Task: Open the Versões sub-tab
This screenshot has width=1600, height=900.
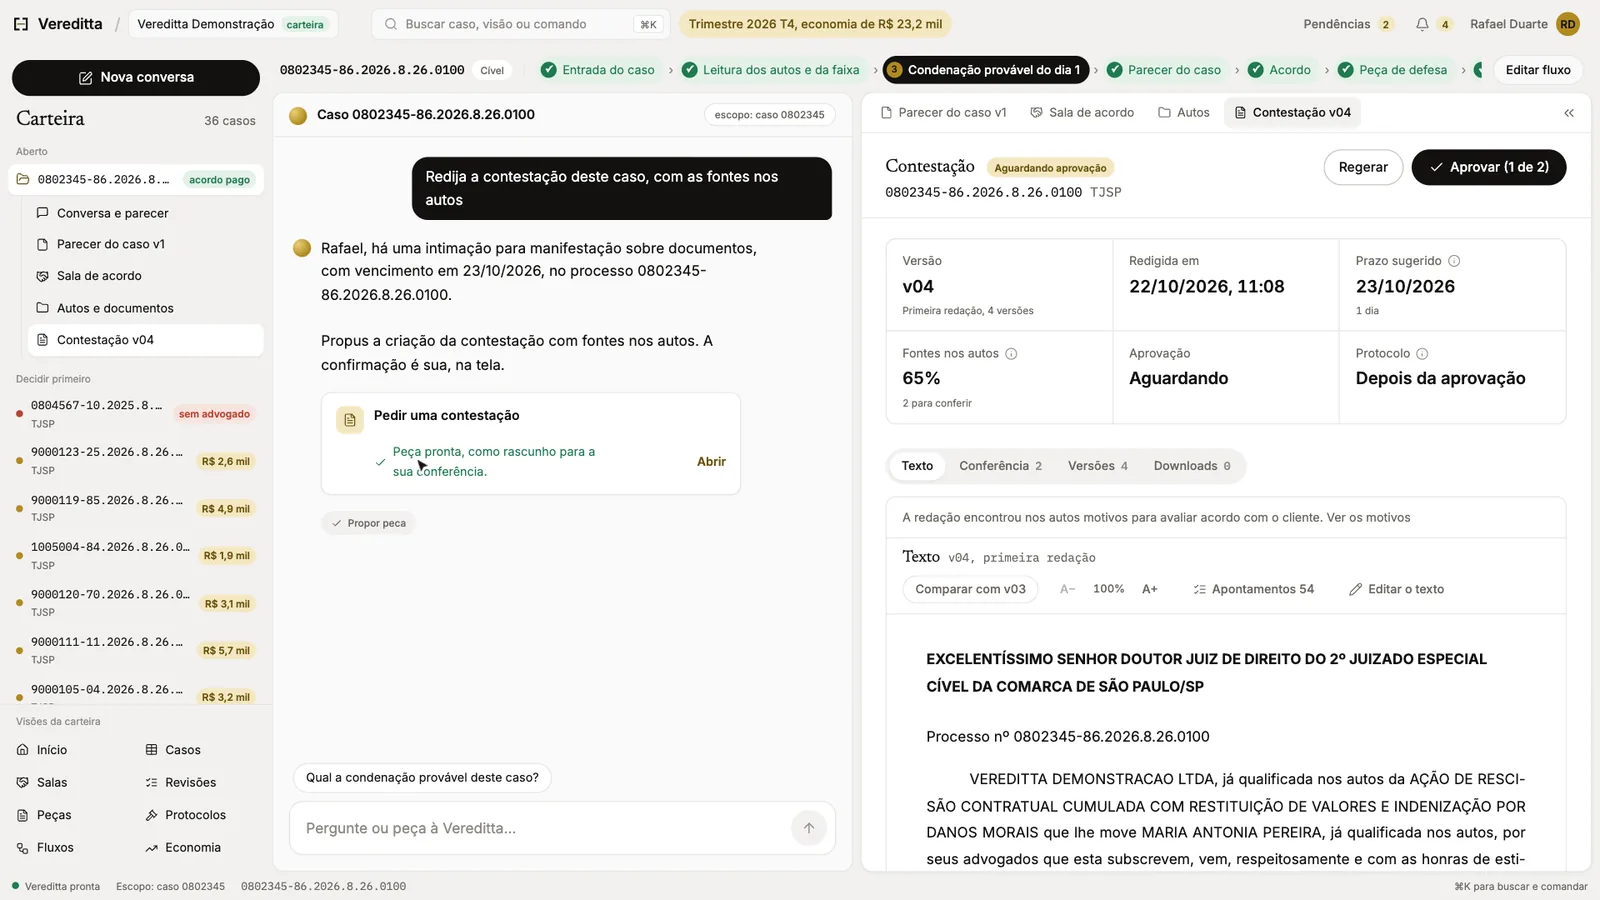Action: [1097, 466]
